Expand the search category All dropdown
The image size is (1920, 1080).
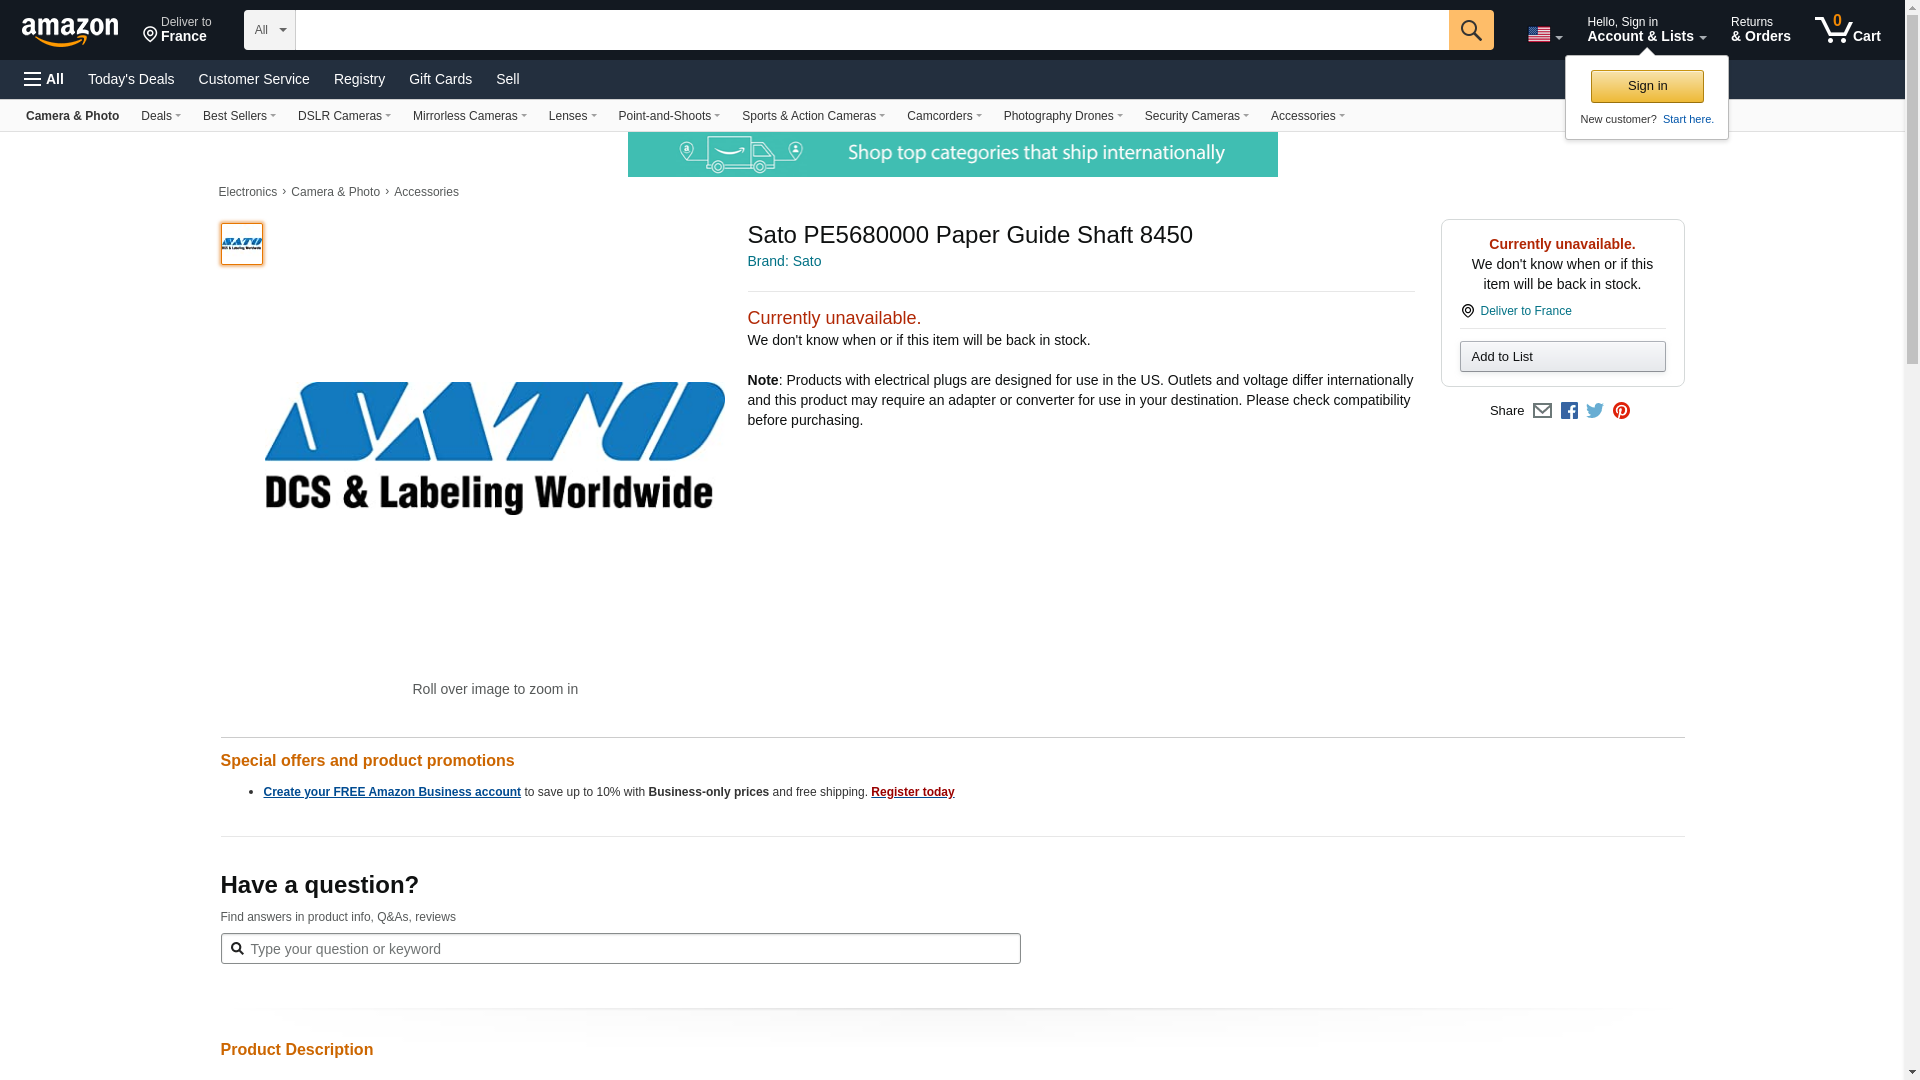269,30
